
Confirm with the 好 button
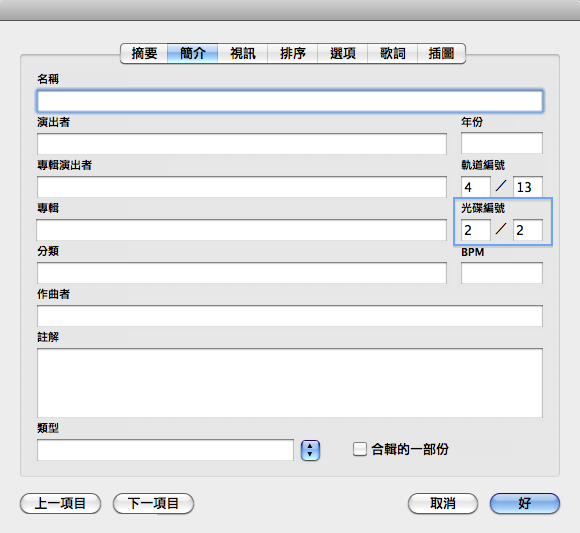click(525, 503)
